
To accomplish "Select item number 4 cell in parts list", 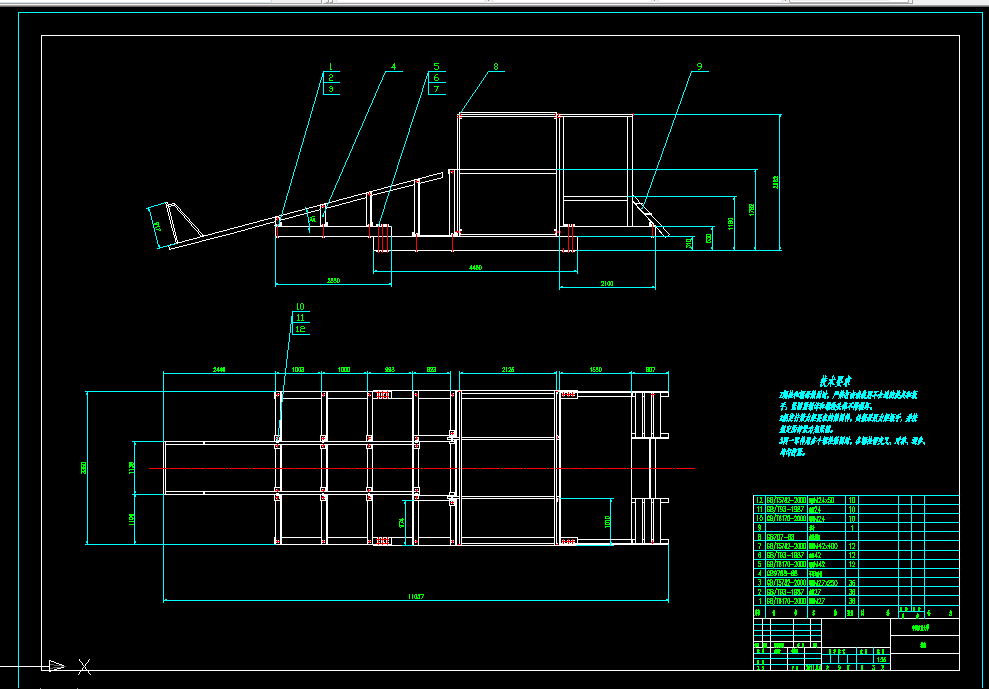I will [759, 574].
